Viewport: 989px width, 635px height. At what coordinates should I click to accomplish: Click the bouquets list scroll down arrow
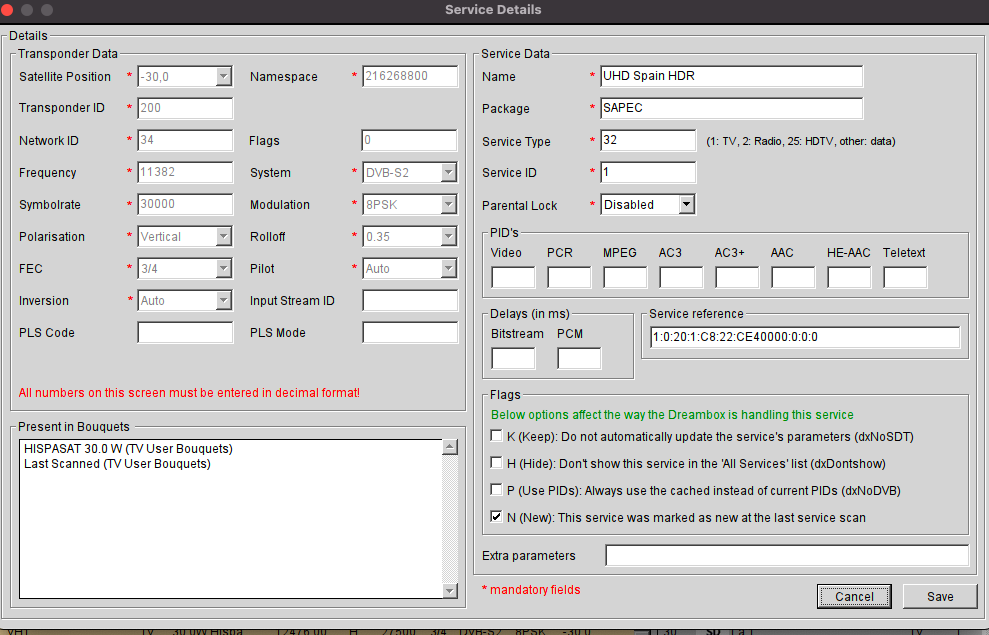tap(449, 591)
